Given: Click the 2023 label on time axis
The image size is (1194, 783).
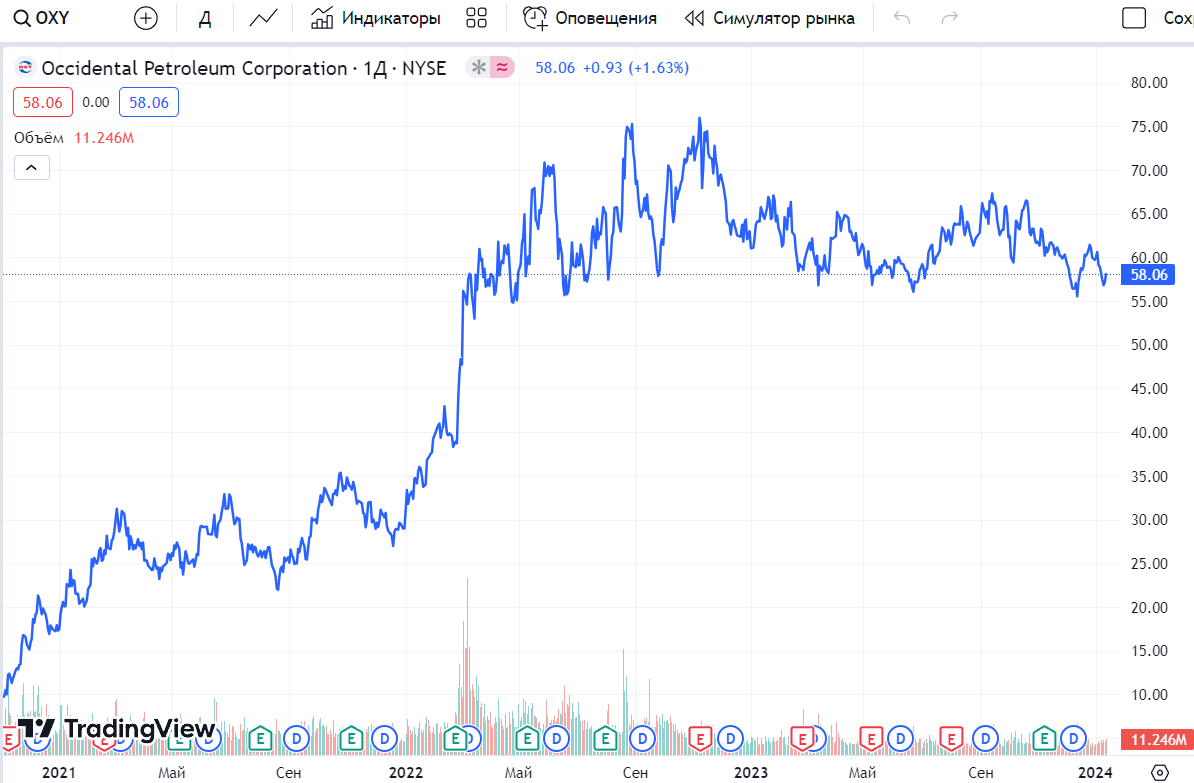Looking at the screenshot, I should pyautogui.click(x=751, y=772).
